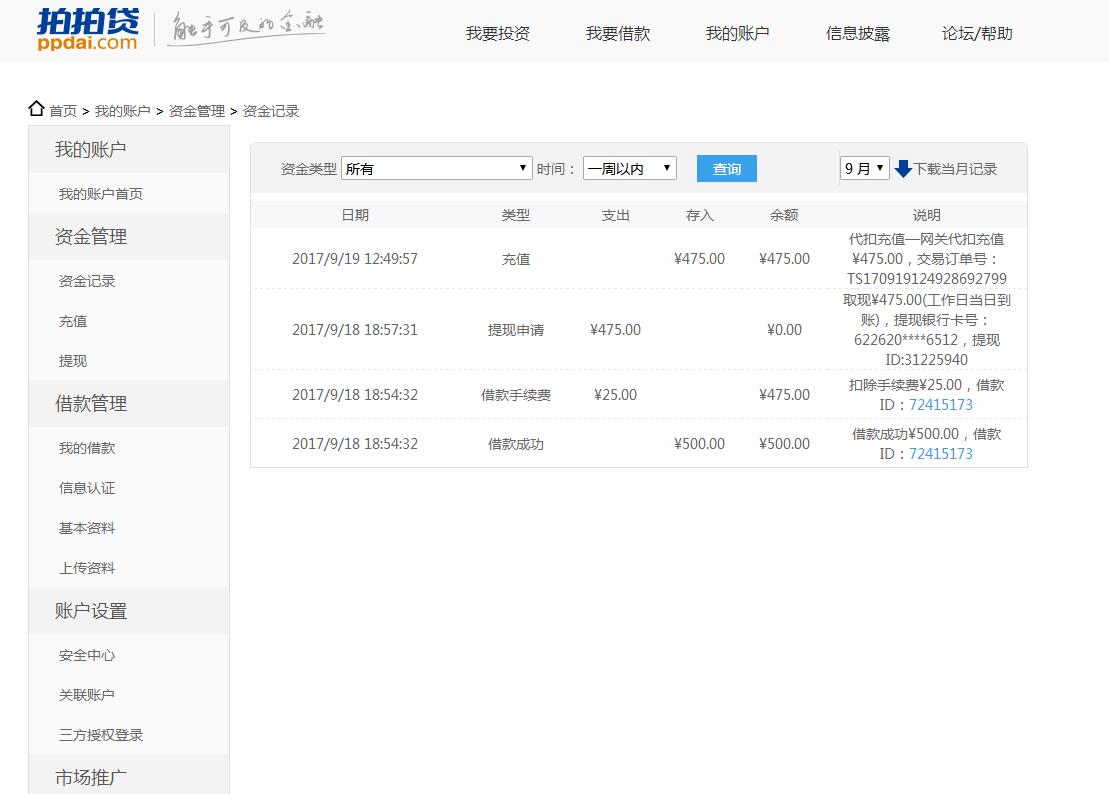The width and height of the screenshot is (1109, 794).
Task: Open the 9月 month selector dropdown
Action: coord(864,167)
